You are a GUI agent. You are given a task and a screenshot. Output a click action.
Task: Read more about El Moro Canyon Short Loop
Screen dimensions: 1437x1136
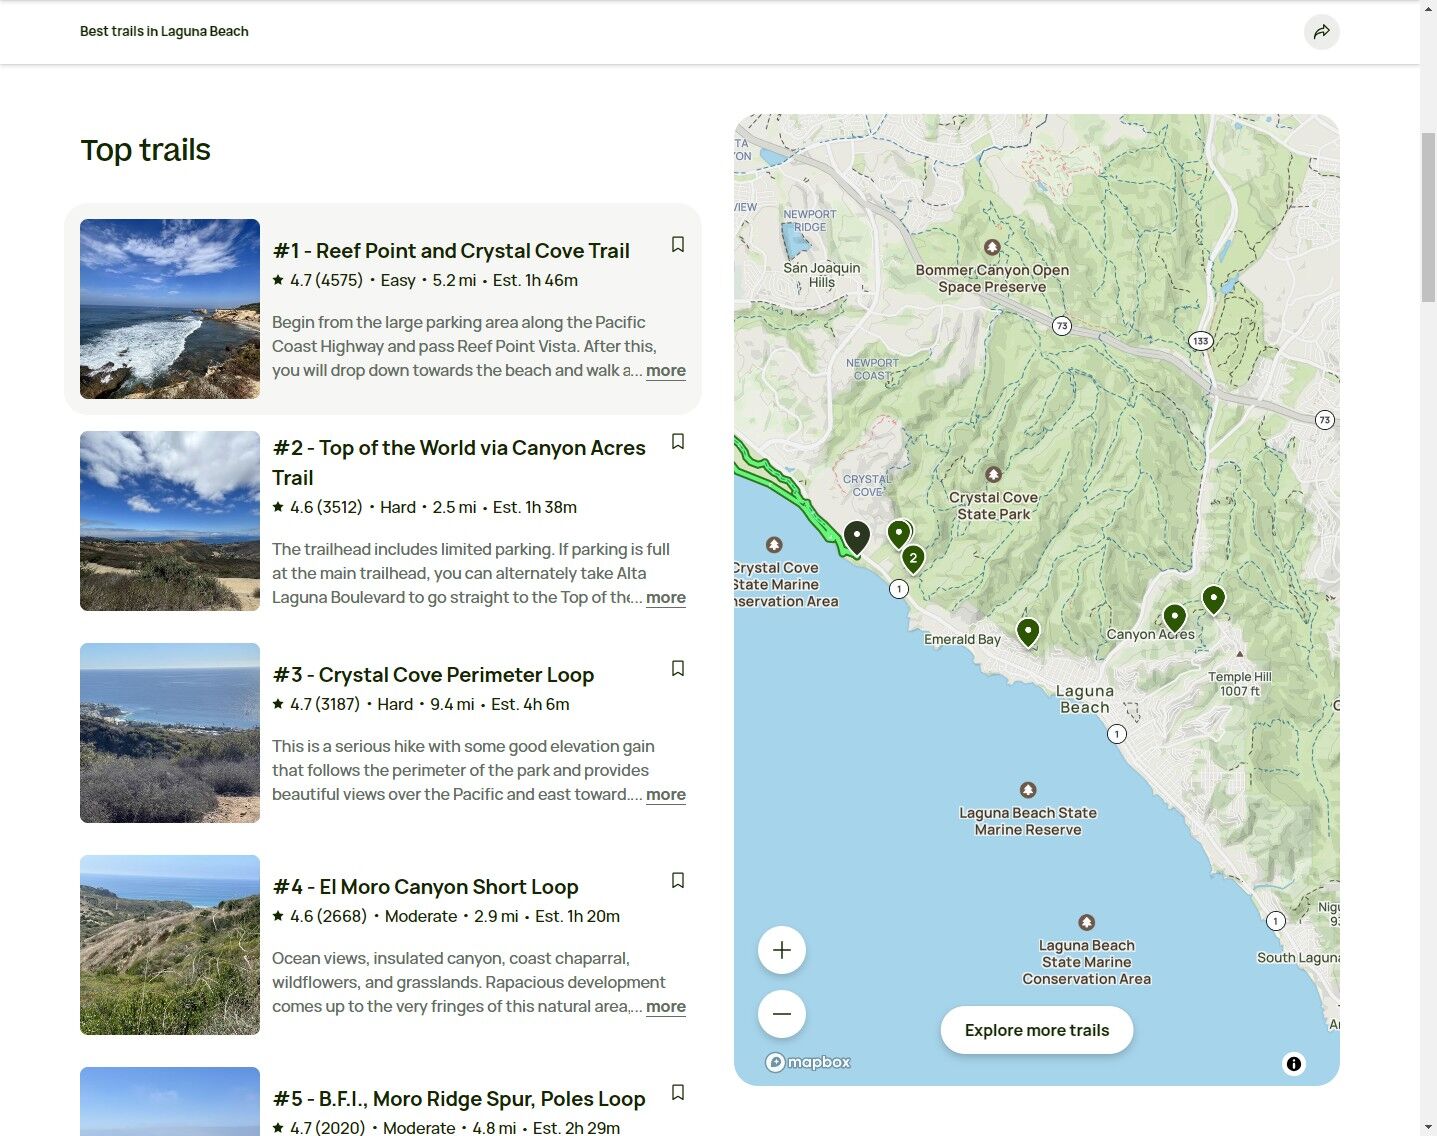click(666, 1007)
